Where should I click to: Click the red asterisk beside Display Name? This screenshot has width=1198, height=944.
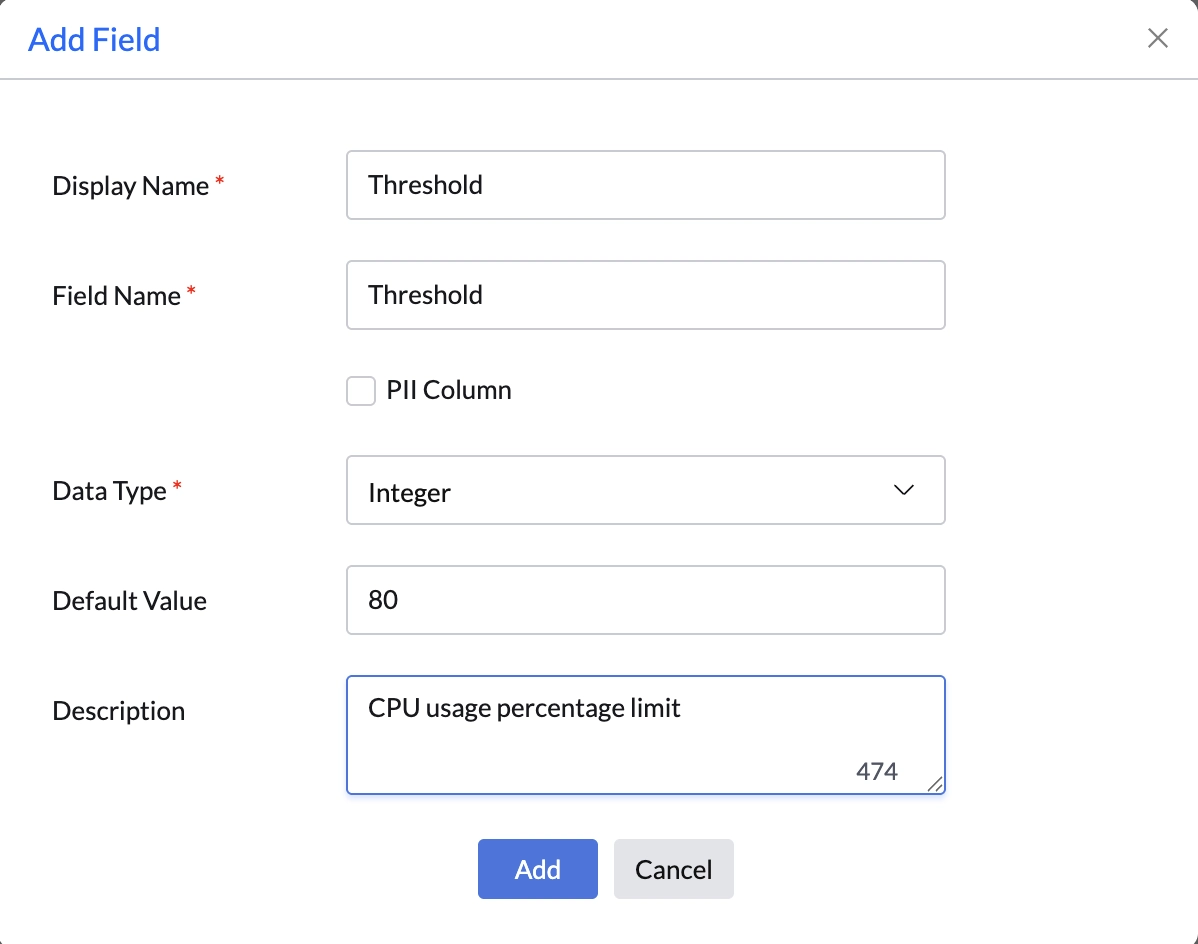tap(220, 183)
